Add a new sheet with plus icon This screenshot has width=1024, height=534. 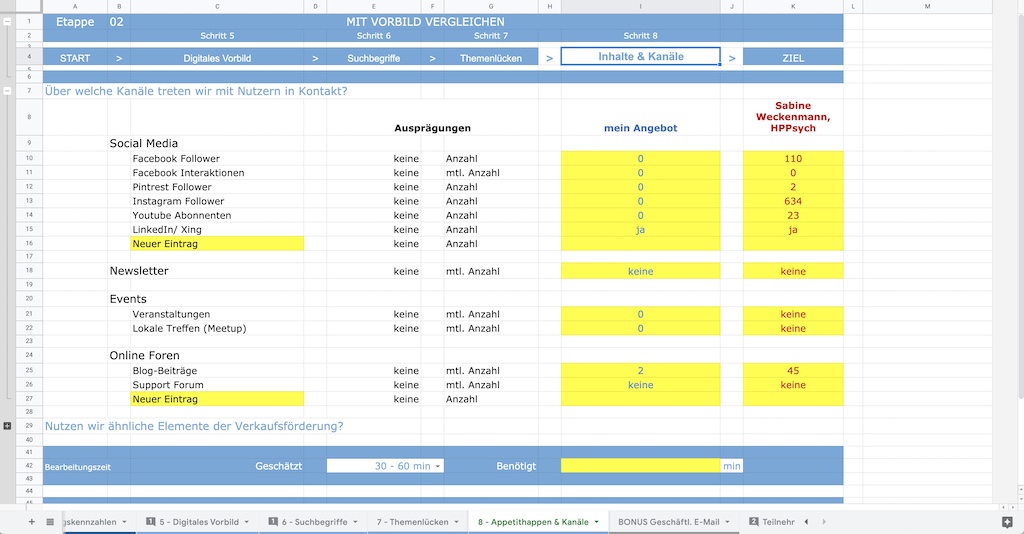click(x=31, y=522)
